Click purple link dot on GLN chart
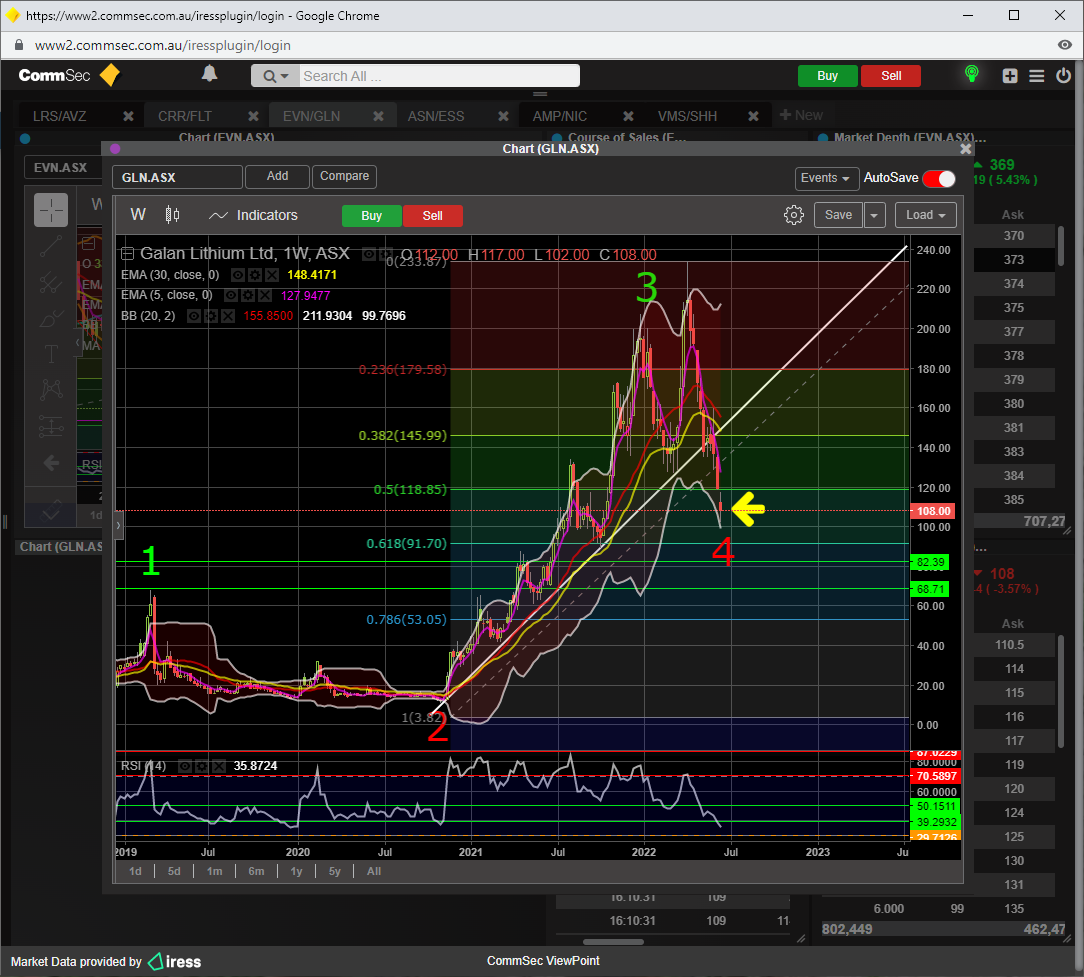This screenshot has width=1084, height=977. [x=115, y=149]
